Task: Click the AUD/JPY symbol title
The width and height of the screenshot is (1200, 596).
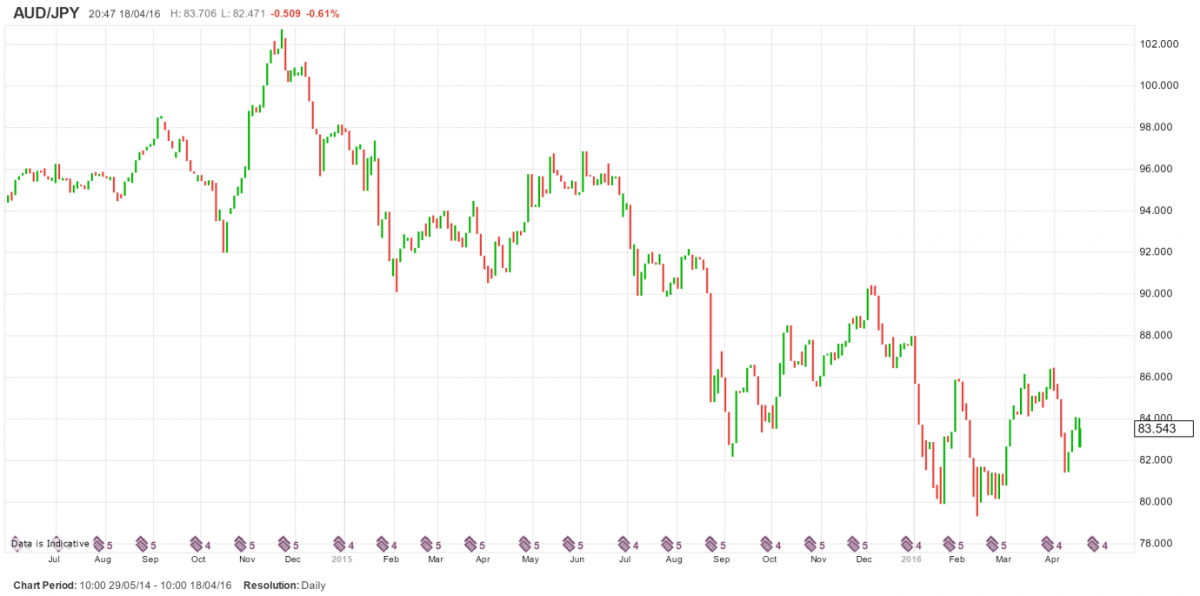Action: click(x=47, y=13)
